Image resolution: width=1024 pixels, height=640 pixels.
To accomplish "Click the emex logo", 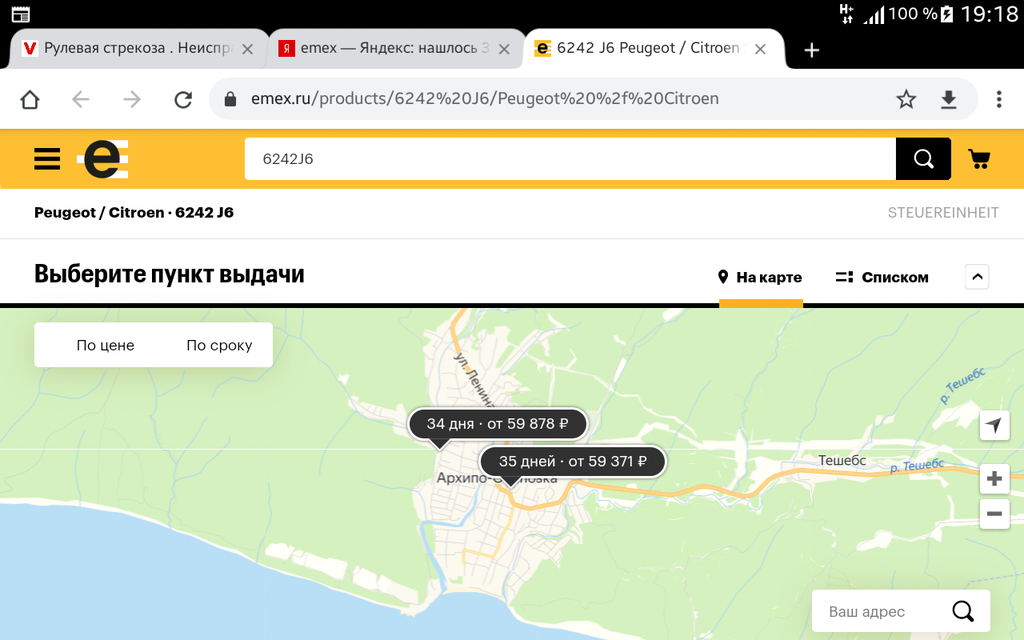I will tap(103, 159).
